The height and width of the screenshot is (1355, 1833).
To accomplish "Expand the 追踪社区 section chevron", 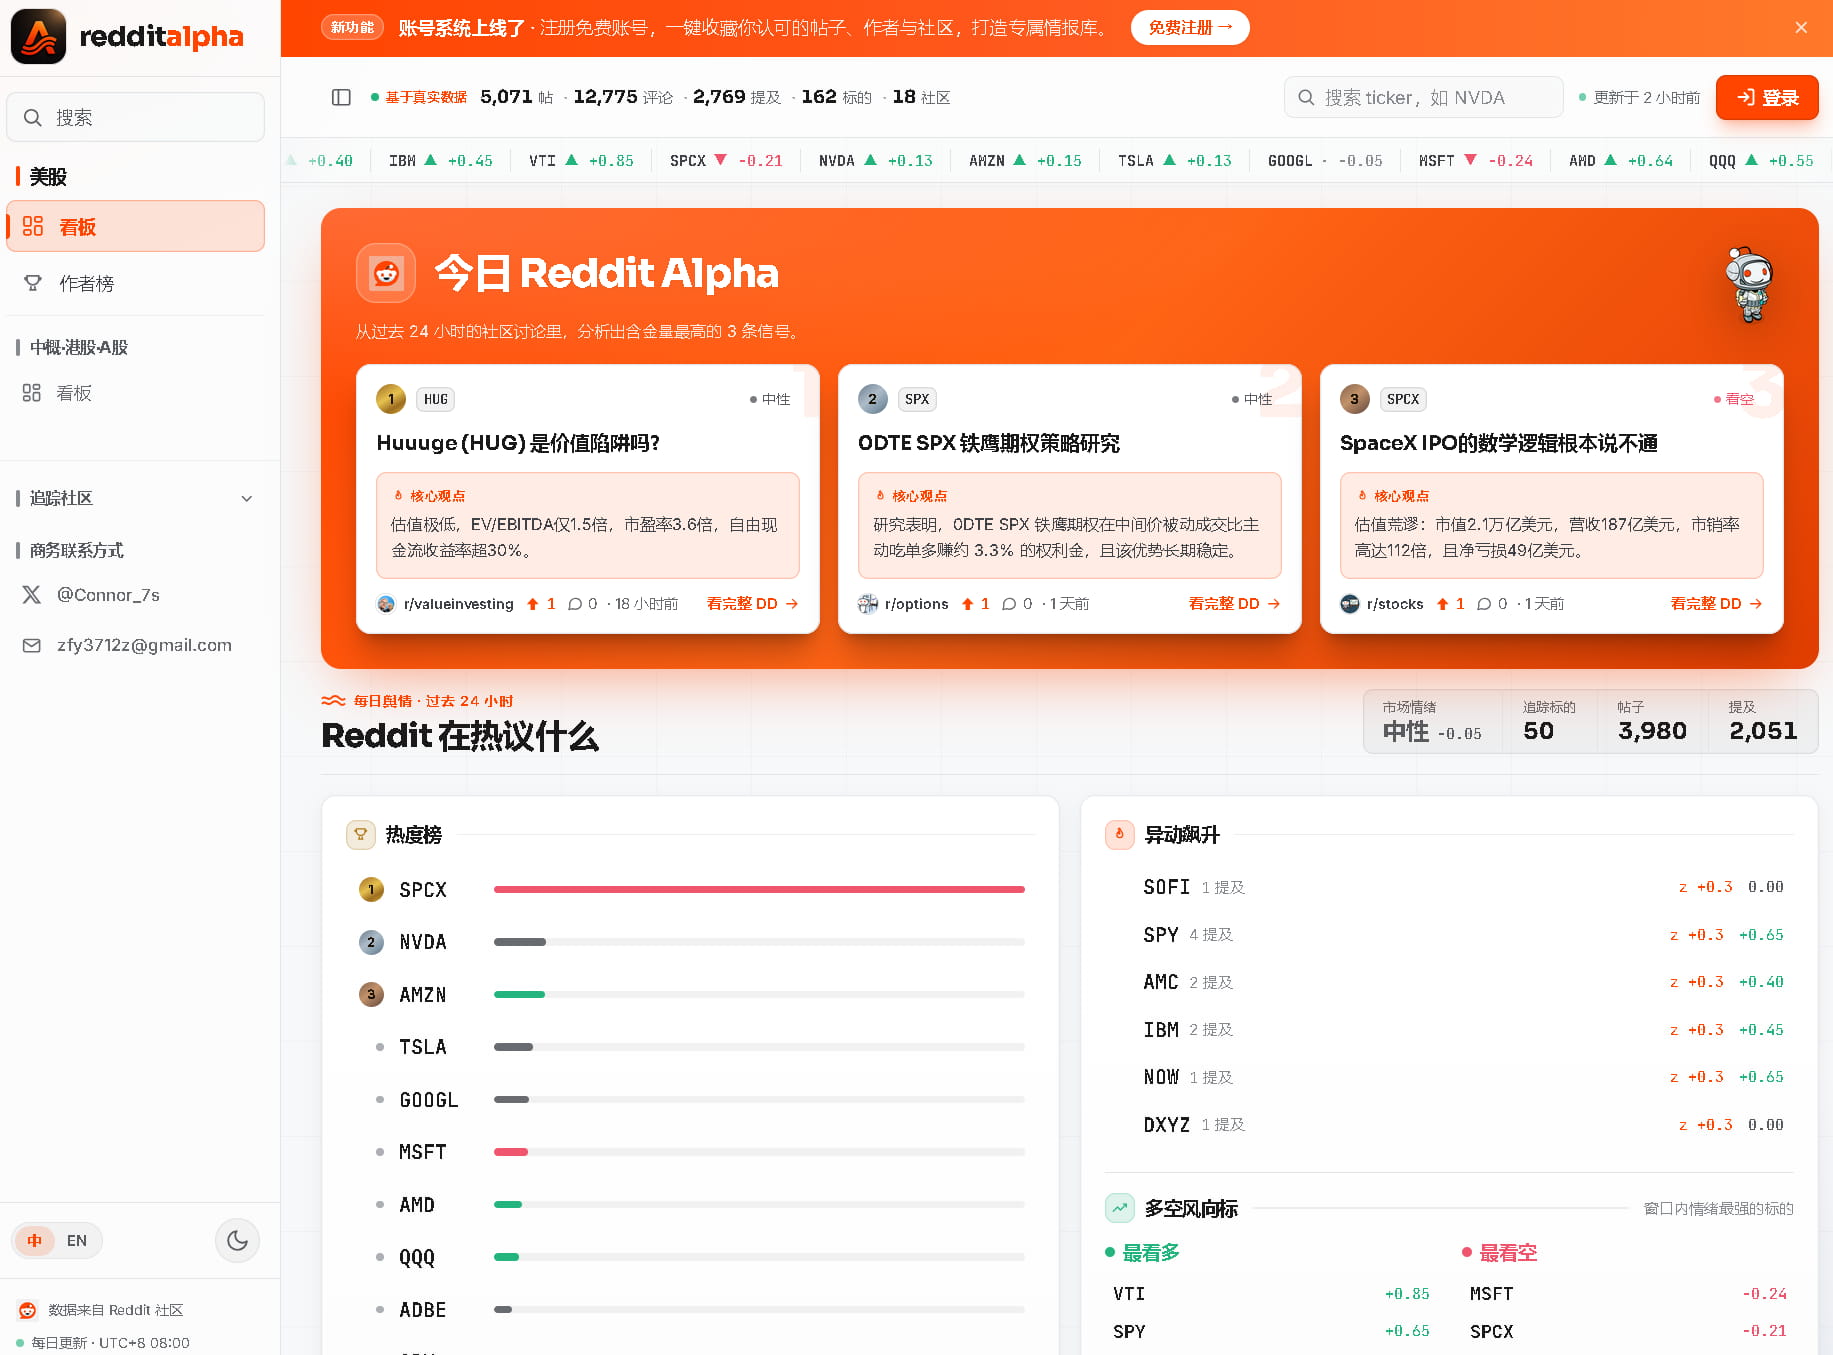I will [247, 499].
